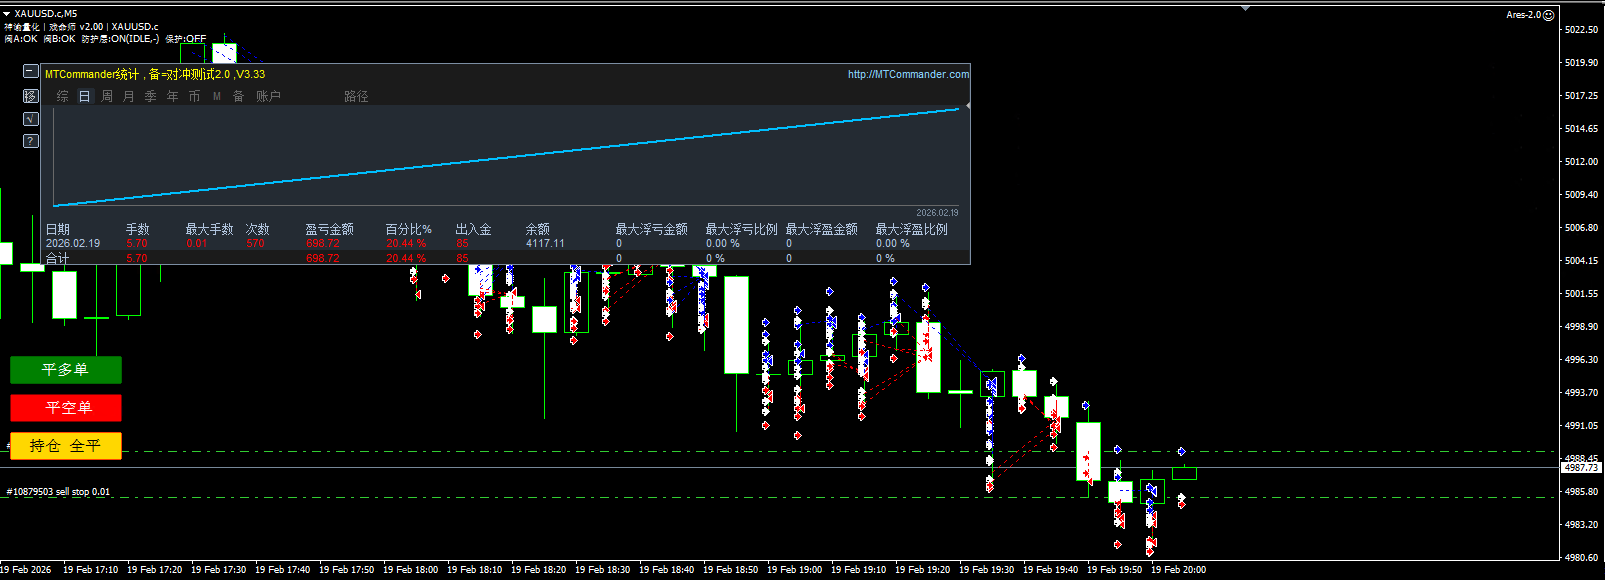Select the 月 monthly statistics tab
1605x580 pixels.
[x=129, y=96]
